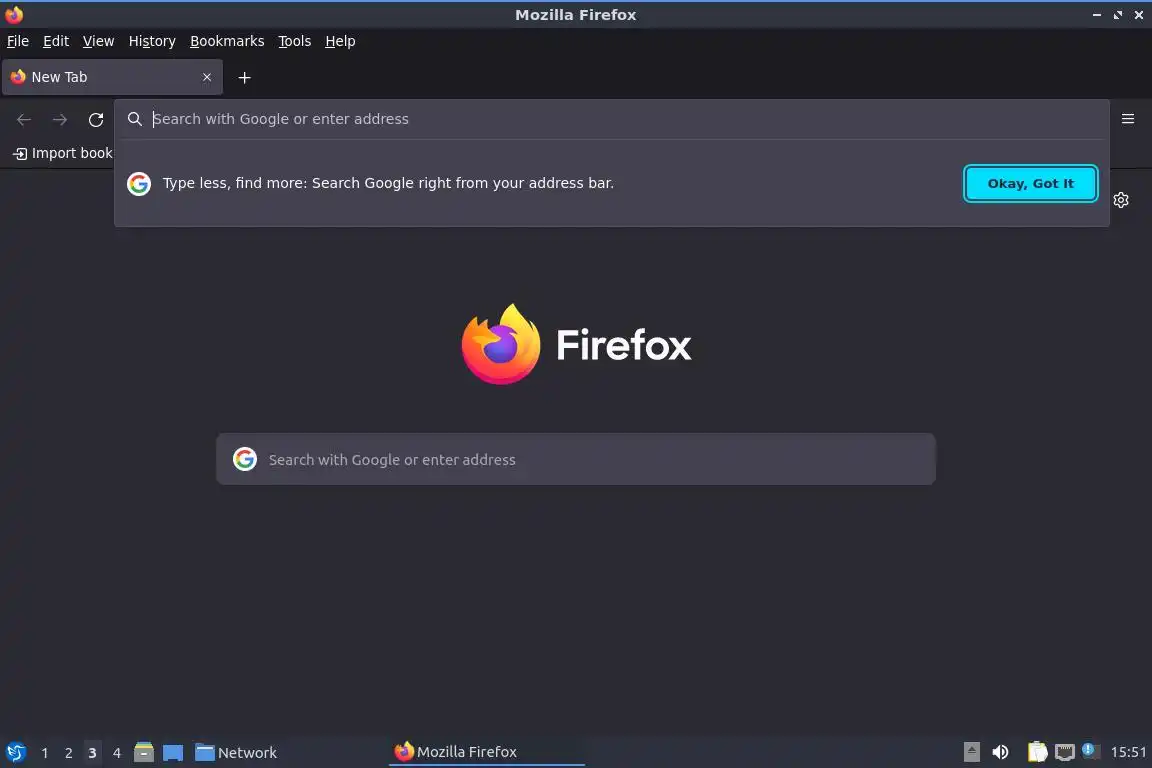Open the Firefox hamburger application menu

(x=1128, y=119)
